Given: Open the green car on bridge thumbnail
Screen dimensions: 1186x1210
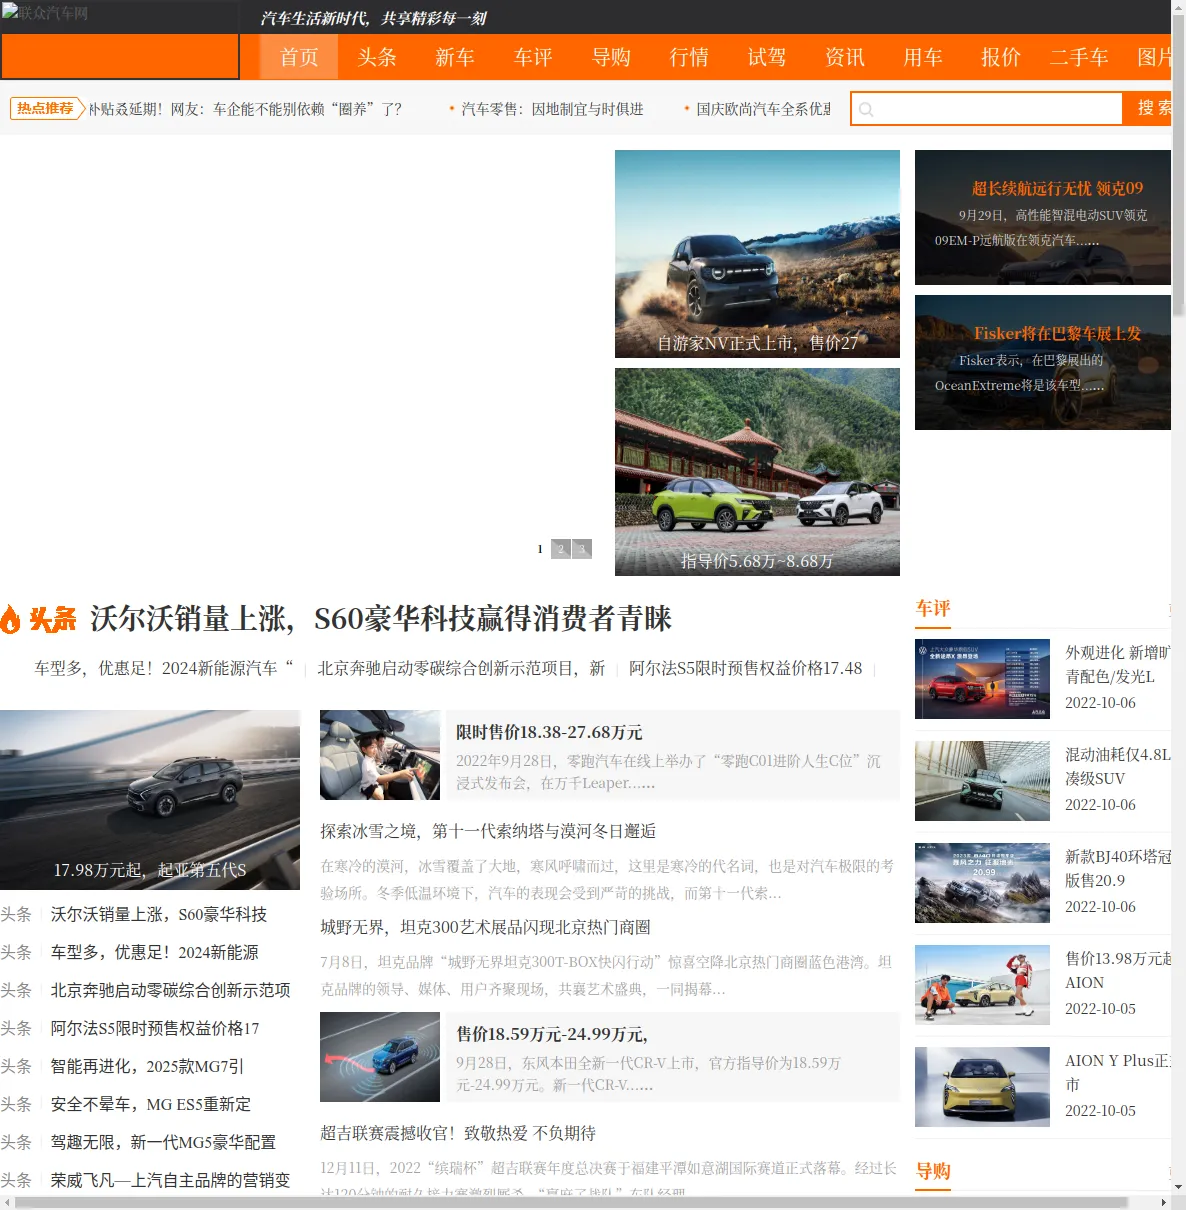Looking at the screenshot, I should [x=982, y=781].
